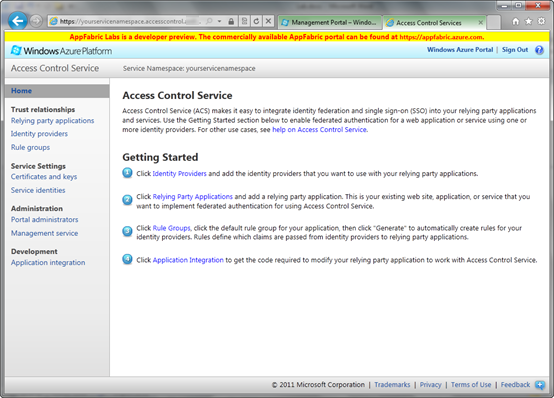This screenshot has width=554, height=398.
Task: Click the © 2011 Microsoft Corporation text
Action: click(x=318, y=385)
